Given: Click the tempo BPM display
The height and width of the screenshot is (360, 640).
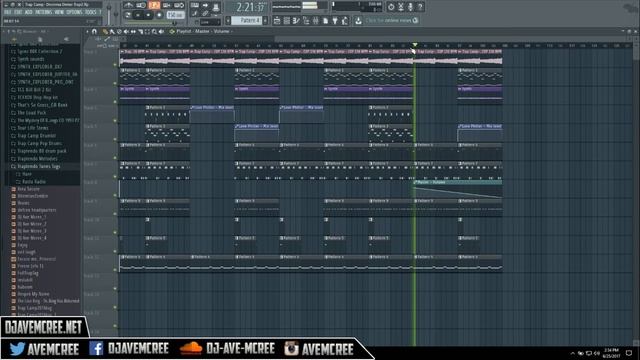Looking at the screenshot, I should (176, 15).
